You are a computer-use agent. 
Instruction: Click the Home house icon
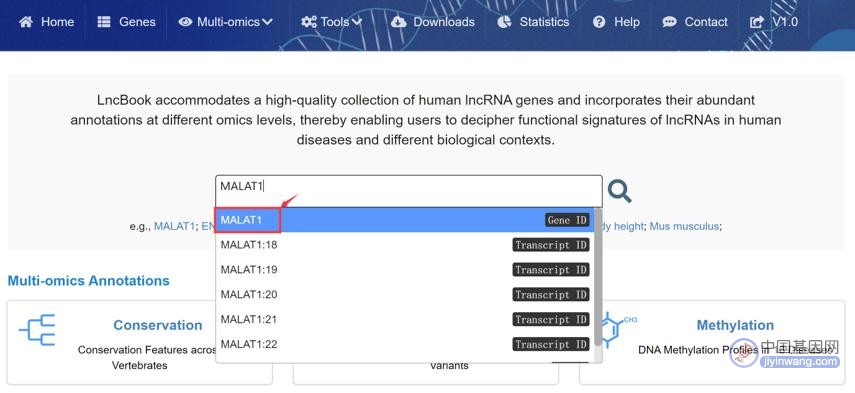(x=26, y=22)
